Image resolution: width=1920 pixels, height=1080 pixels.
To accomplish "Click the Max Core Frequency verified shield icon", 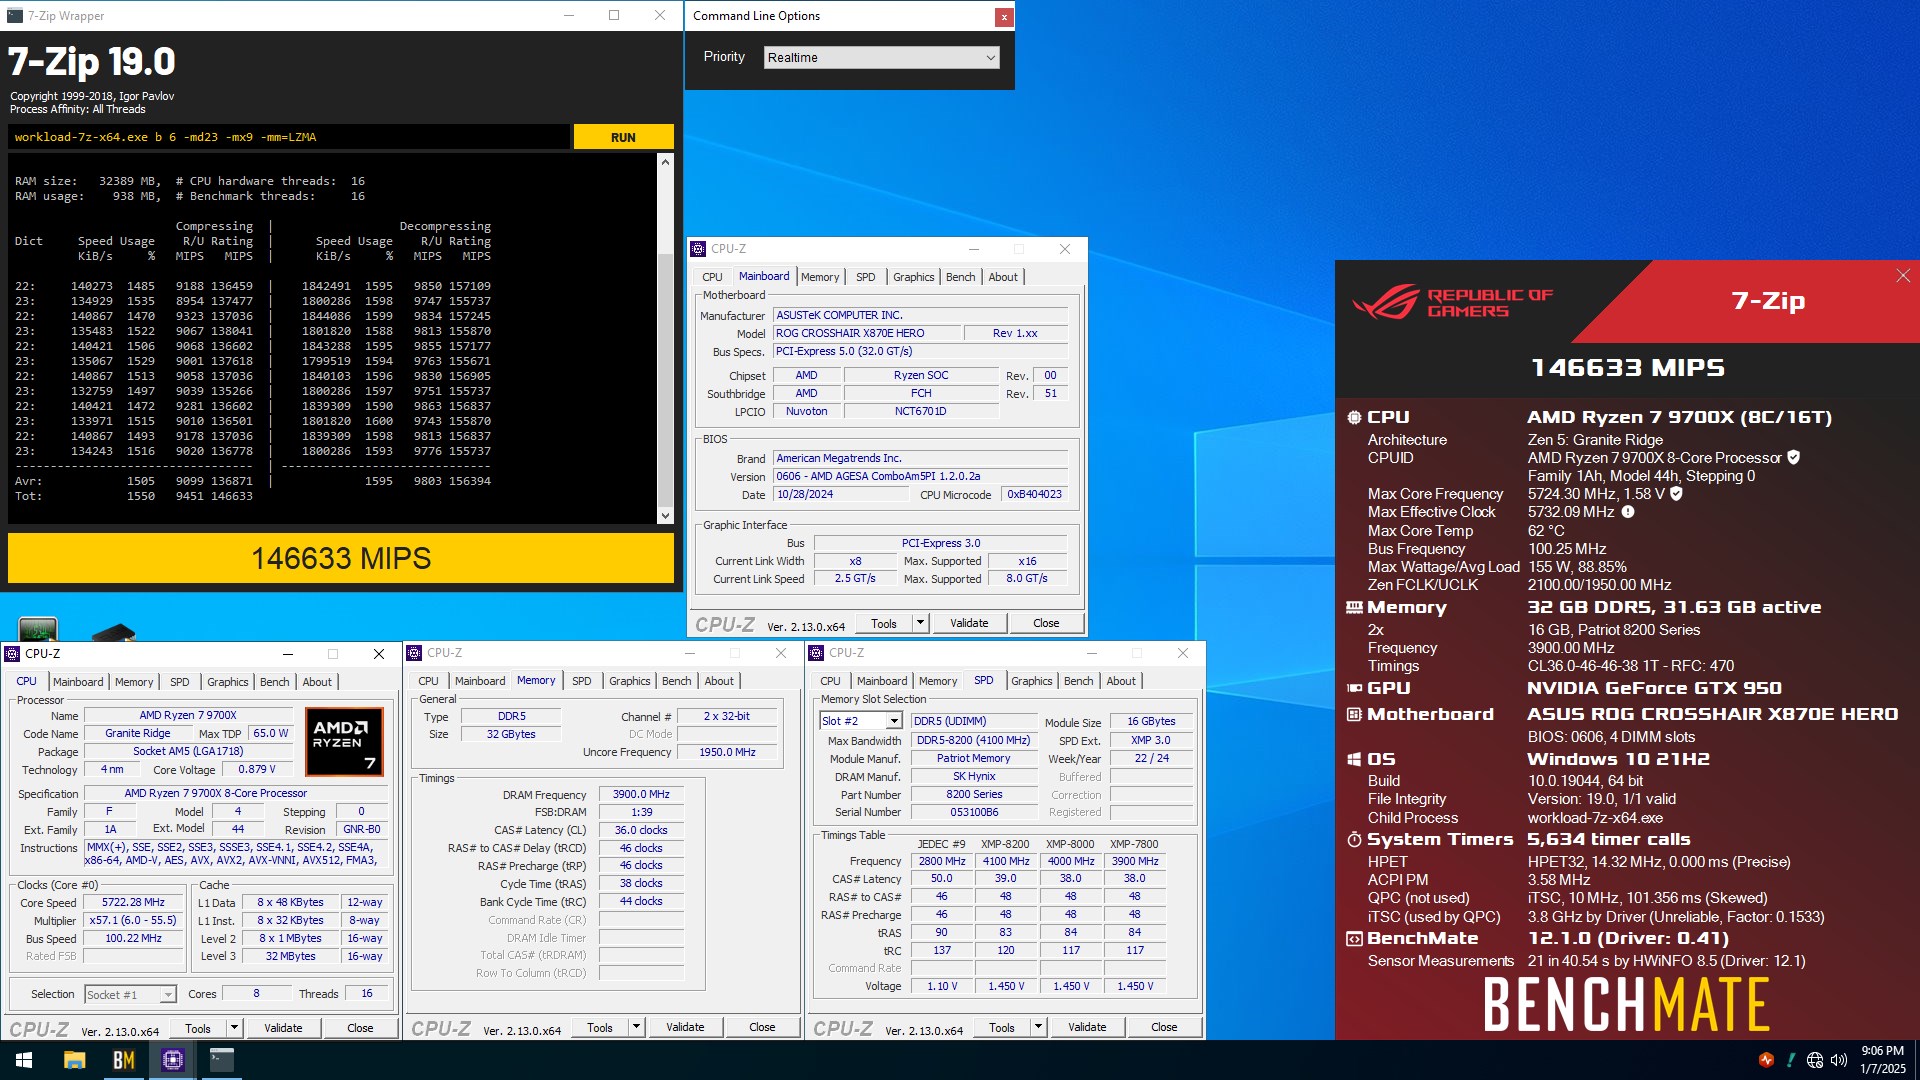I will pyautogui.click(x=1677, y=494).
